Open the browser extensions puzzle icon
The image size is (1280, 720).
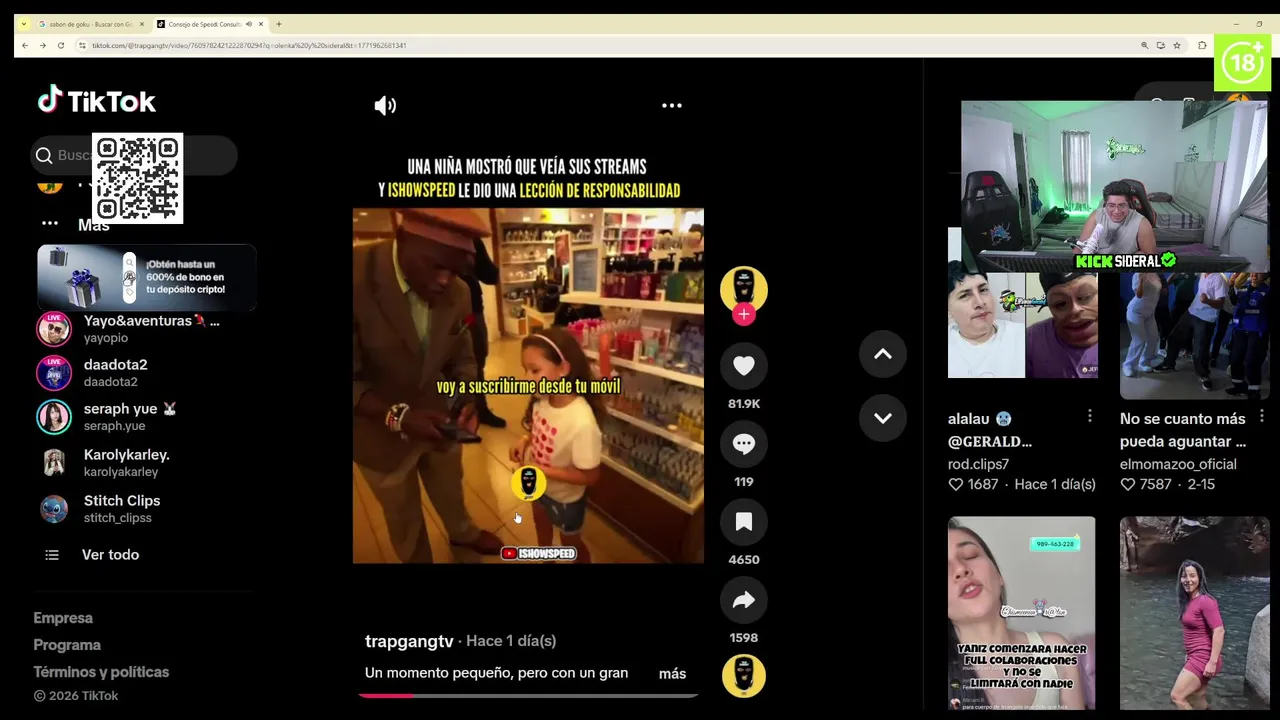[1202, 45]
